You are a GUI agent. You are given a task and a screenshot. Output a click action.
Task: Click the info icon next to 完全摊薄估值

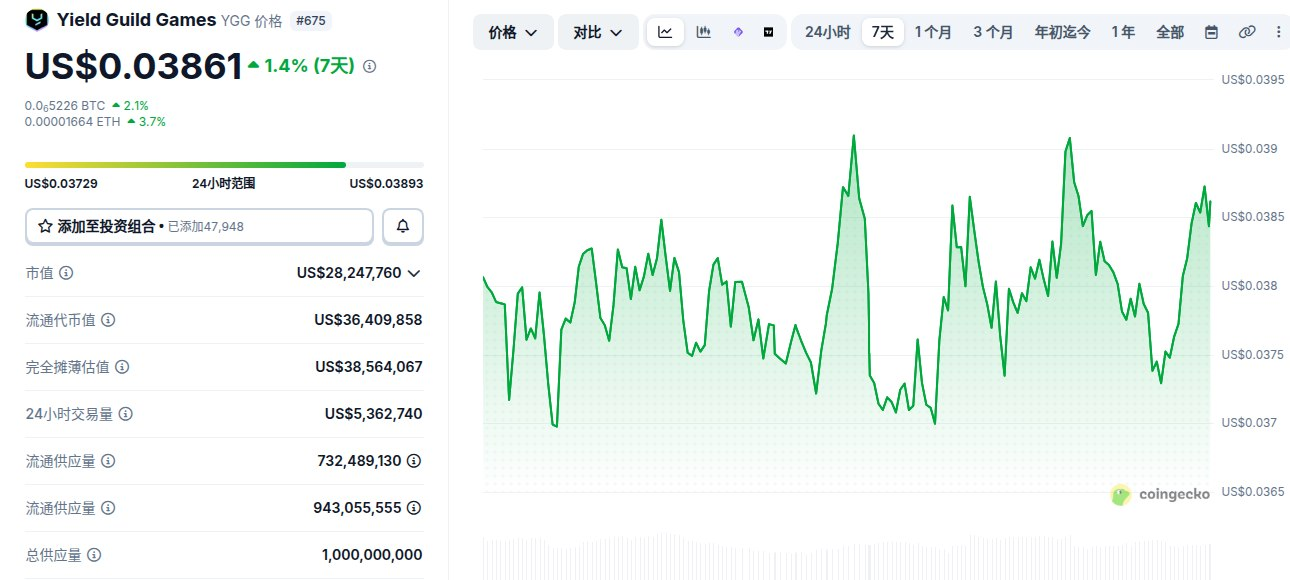[x=122, y=367]
